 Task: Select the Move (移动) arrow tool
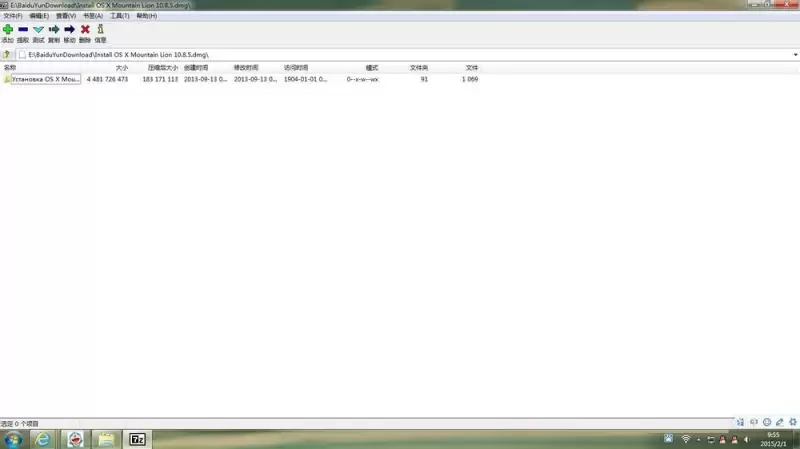tap(69, 30)
